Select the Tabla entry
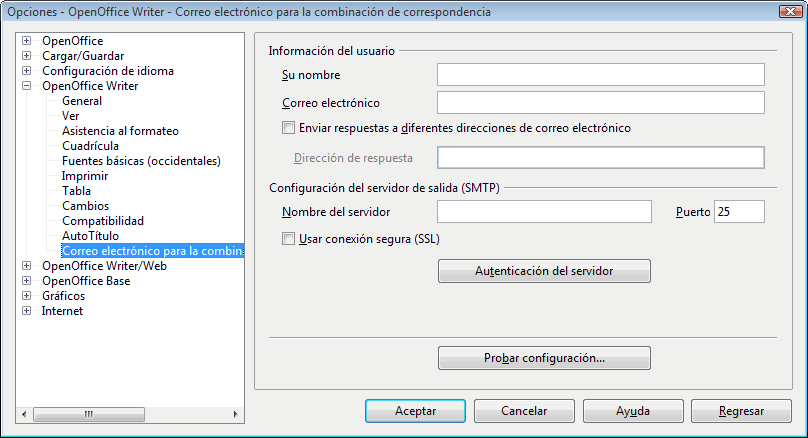This screenshot has width=808, height=438. tap(76, 191)
